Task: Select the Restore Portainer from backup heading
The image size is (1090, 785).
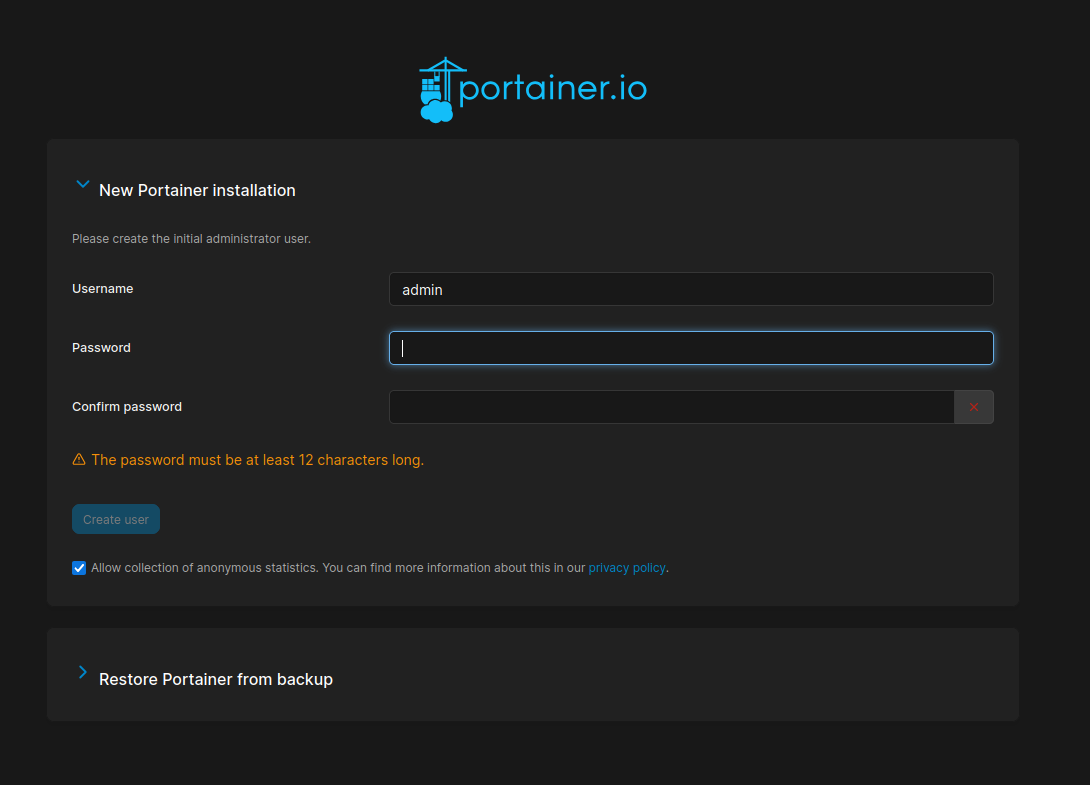Action: (x=215, y=678)
